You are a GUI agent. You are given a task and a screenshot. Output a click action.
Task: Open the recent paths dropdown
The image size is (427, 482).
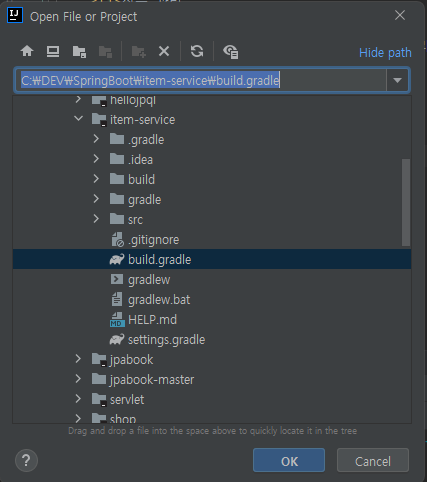397,80
